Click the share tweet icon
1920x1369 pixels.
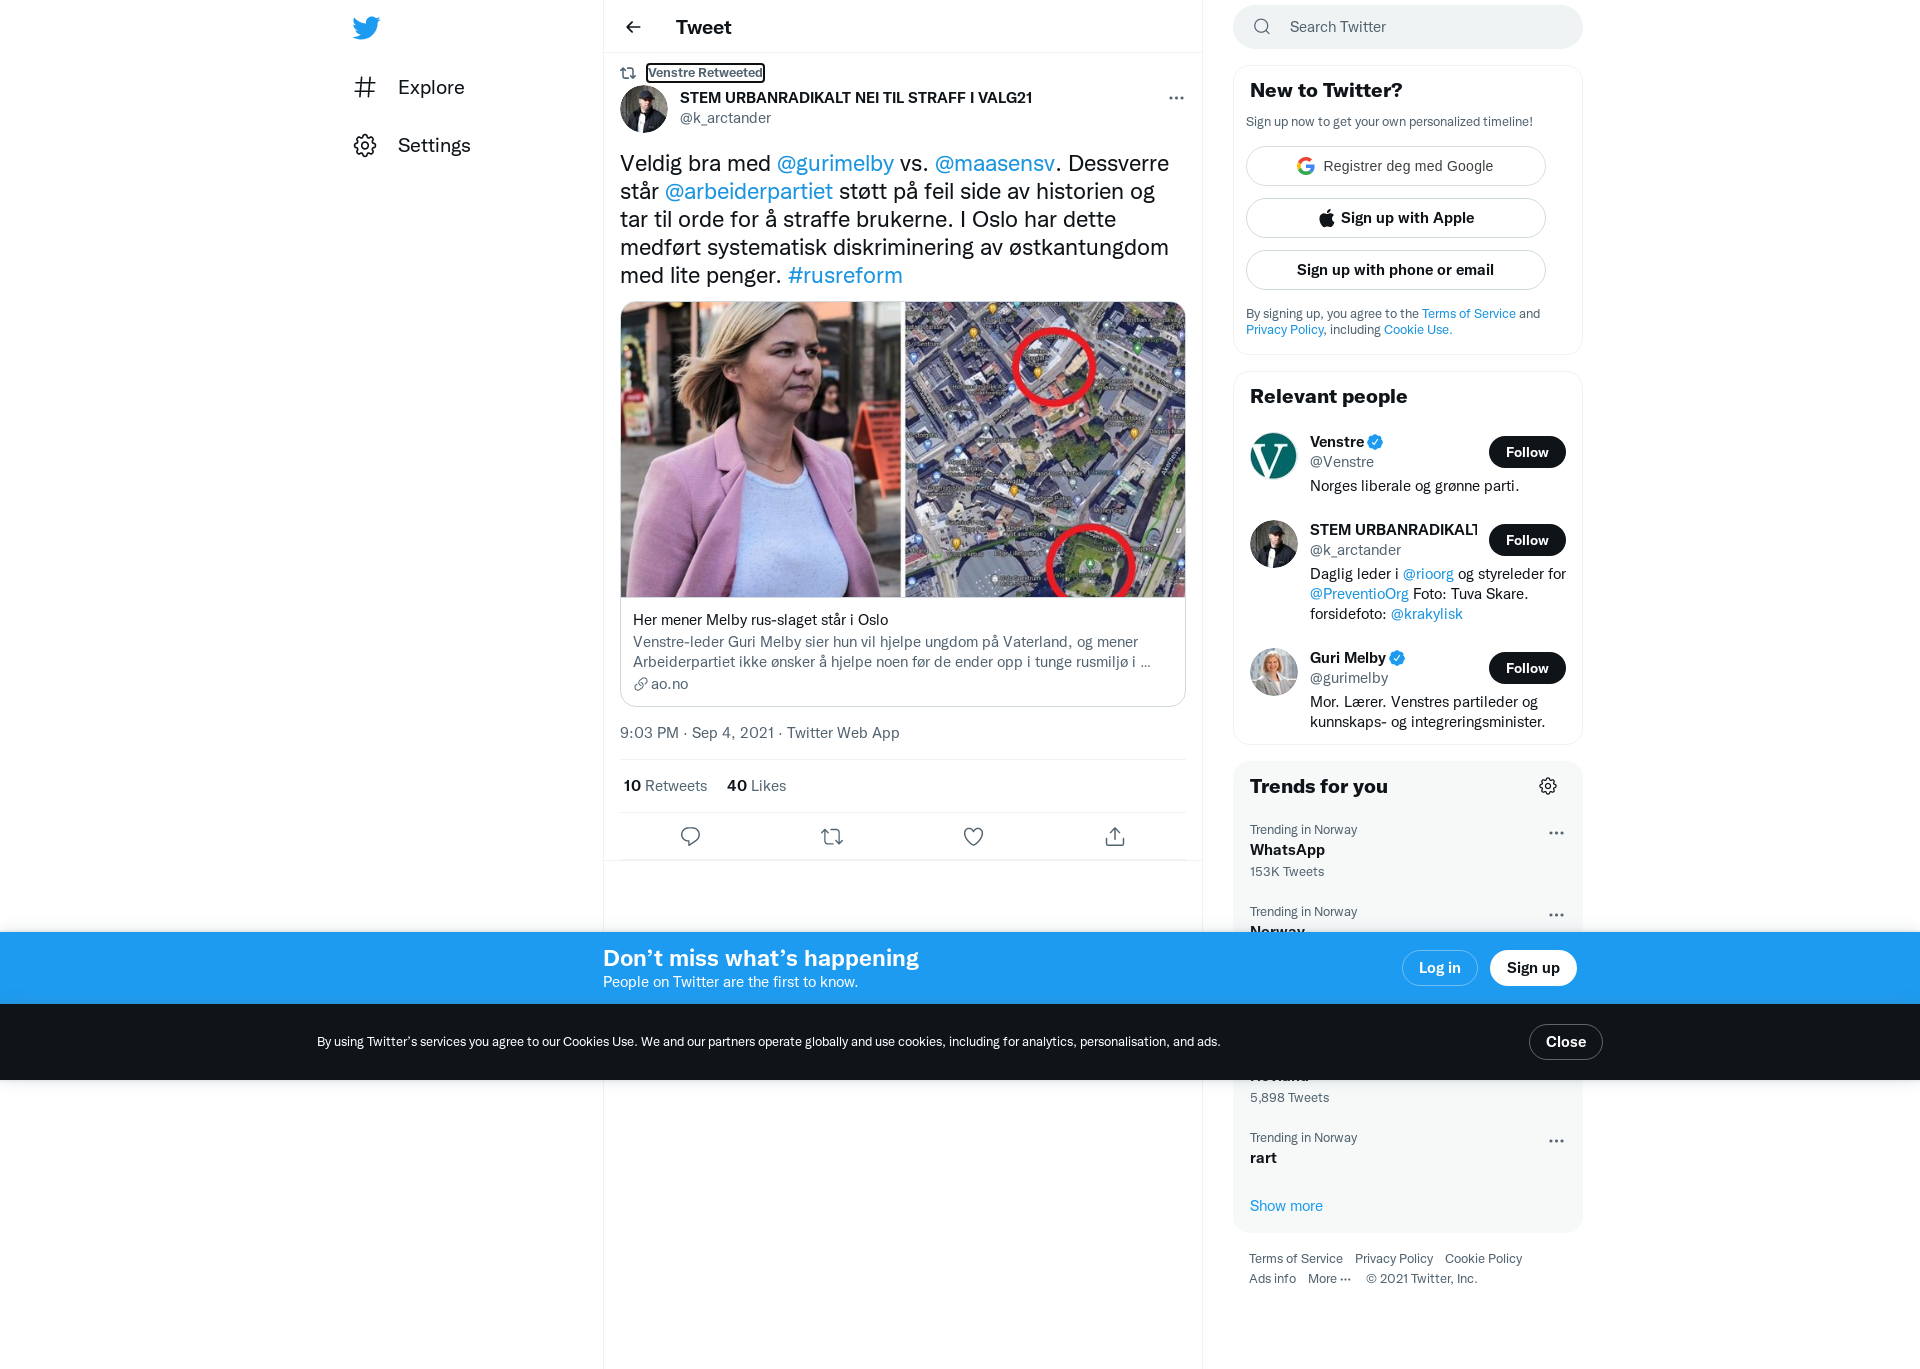click(x=1115, y=836)
